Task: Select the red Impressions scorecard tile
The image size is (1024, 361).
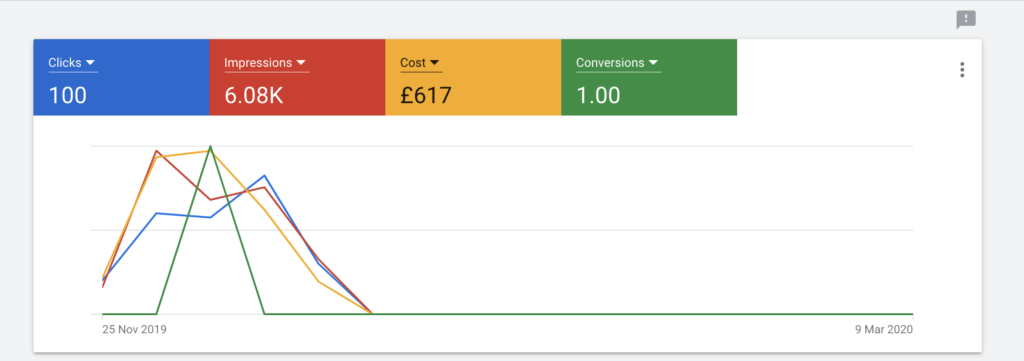Action: click(297, 77)
